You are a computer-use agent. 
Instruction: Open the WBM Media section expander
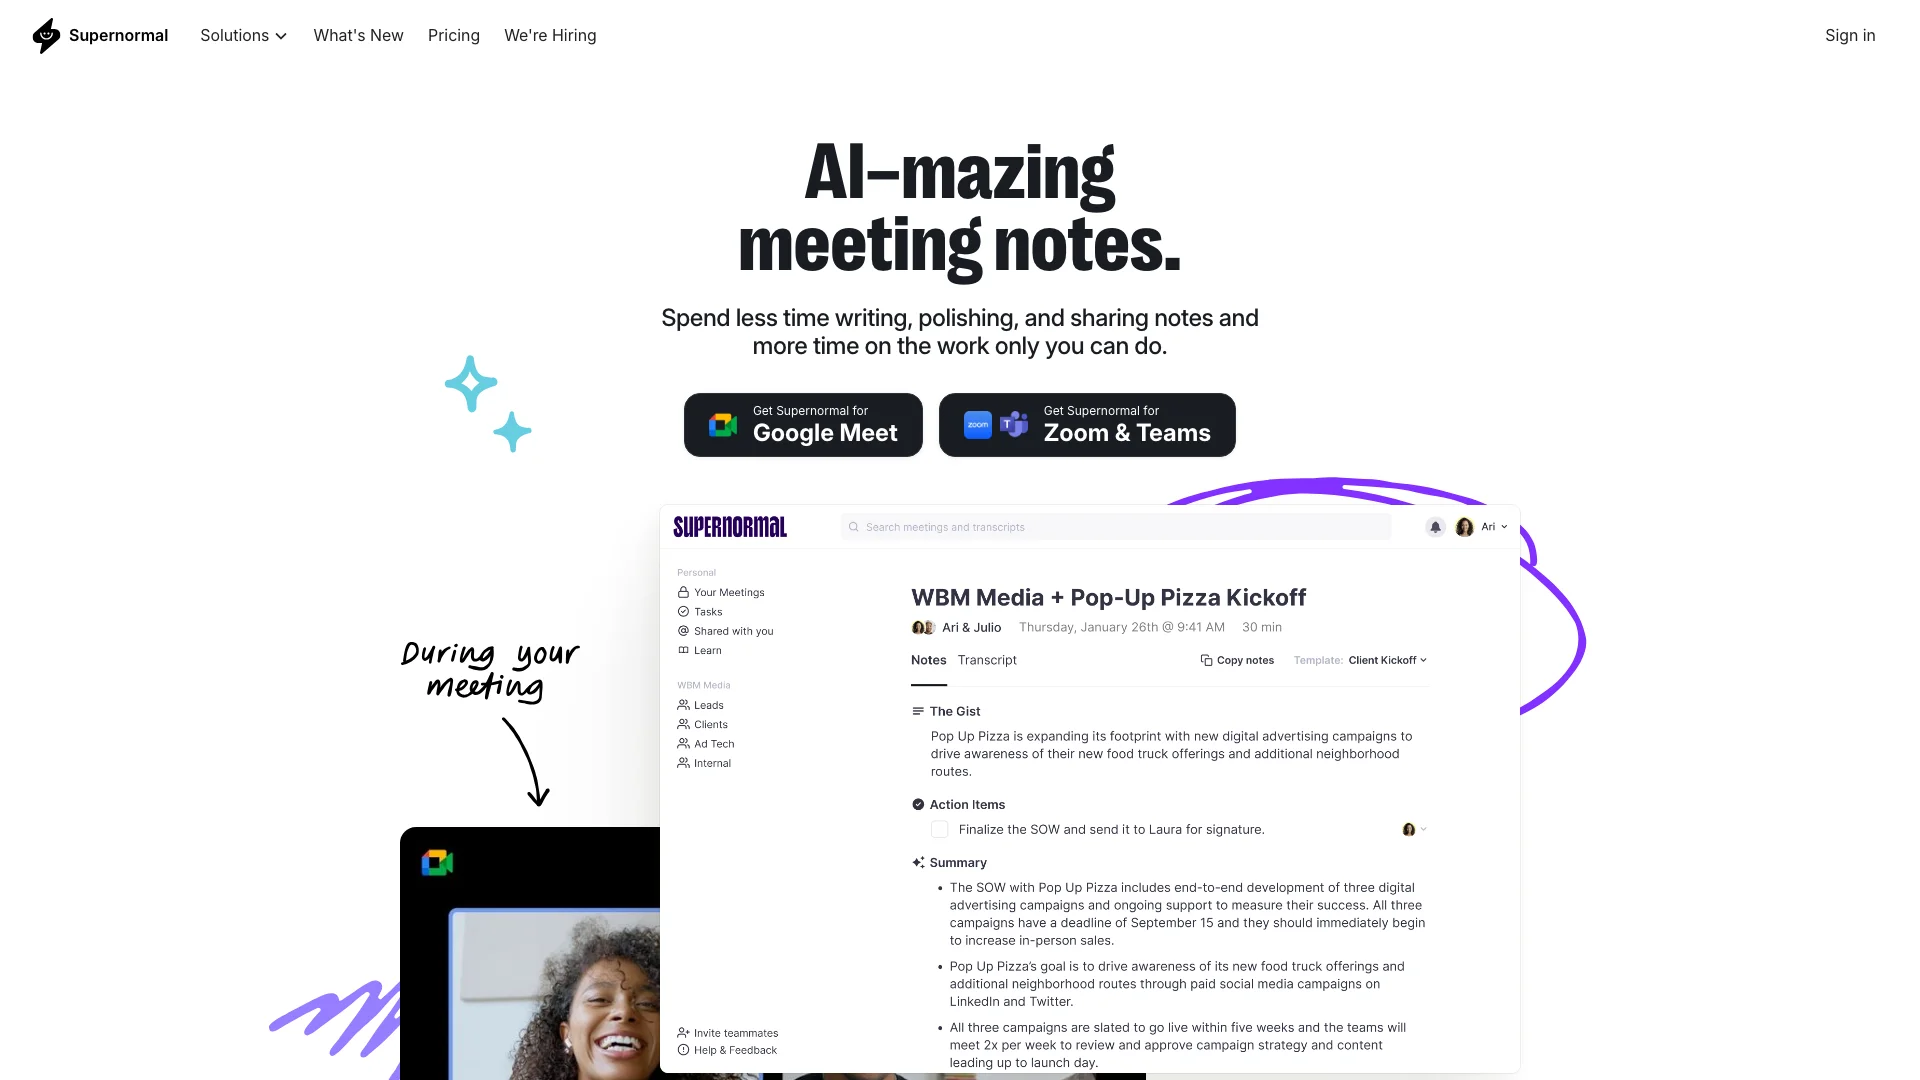pyautogui.click(x=704, y=684)
